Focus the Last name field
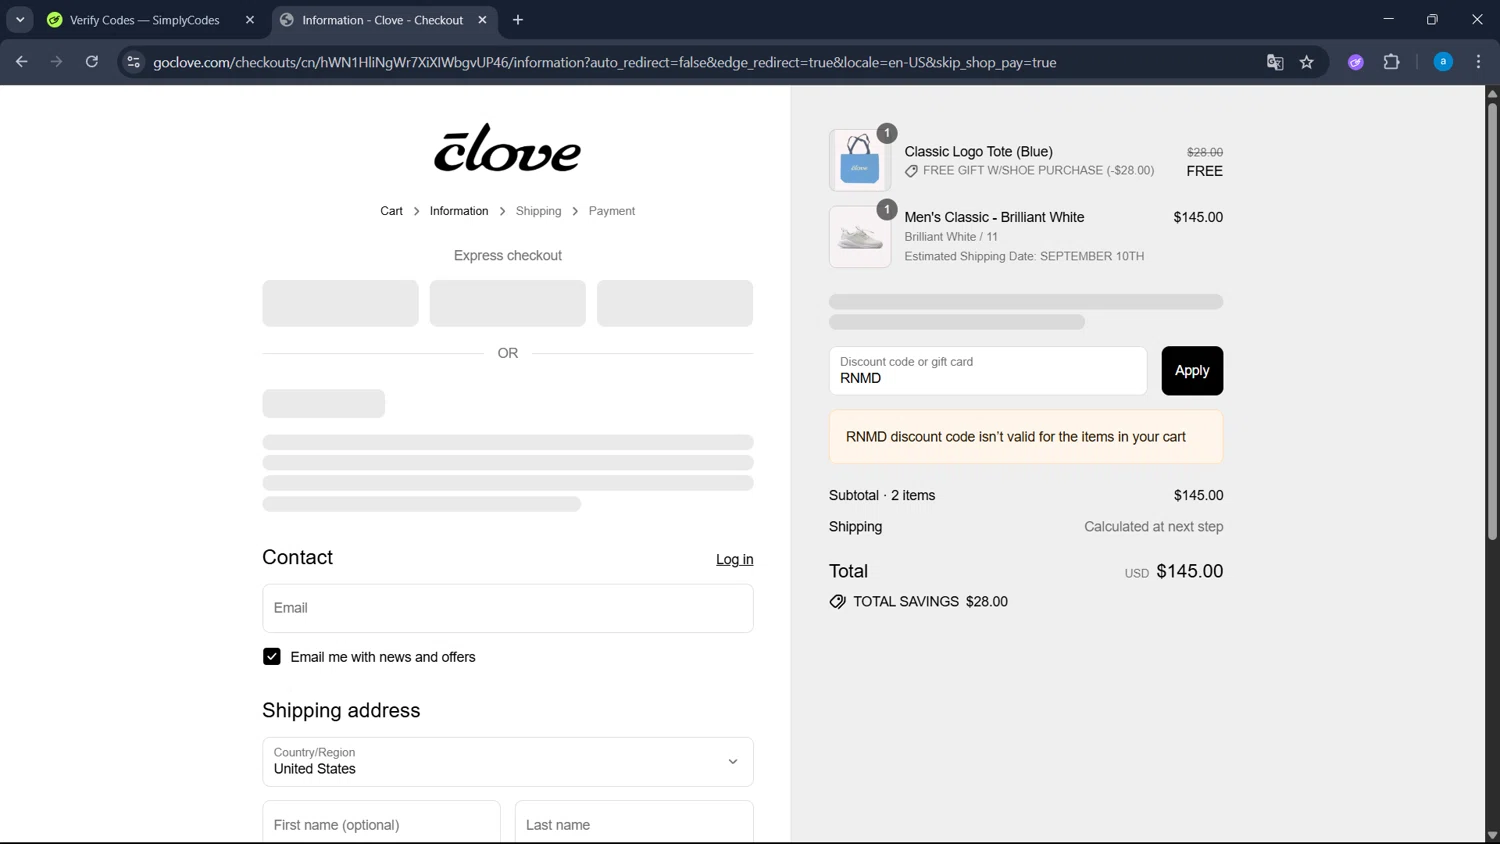1500x844 pixels. (634, 822)
